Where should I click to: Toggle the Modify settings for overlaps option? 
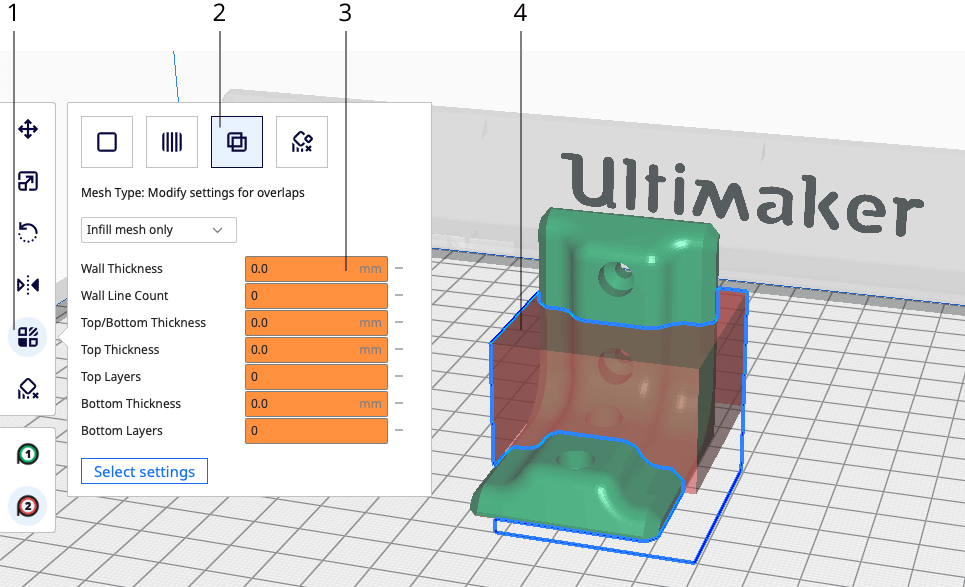[x=236, y=141]
